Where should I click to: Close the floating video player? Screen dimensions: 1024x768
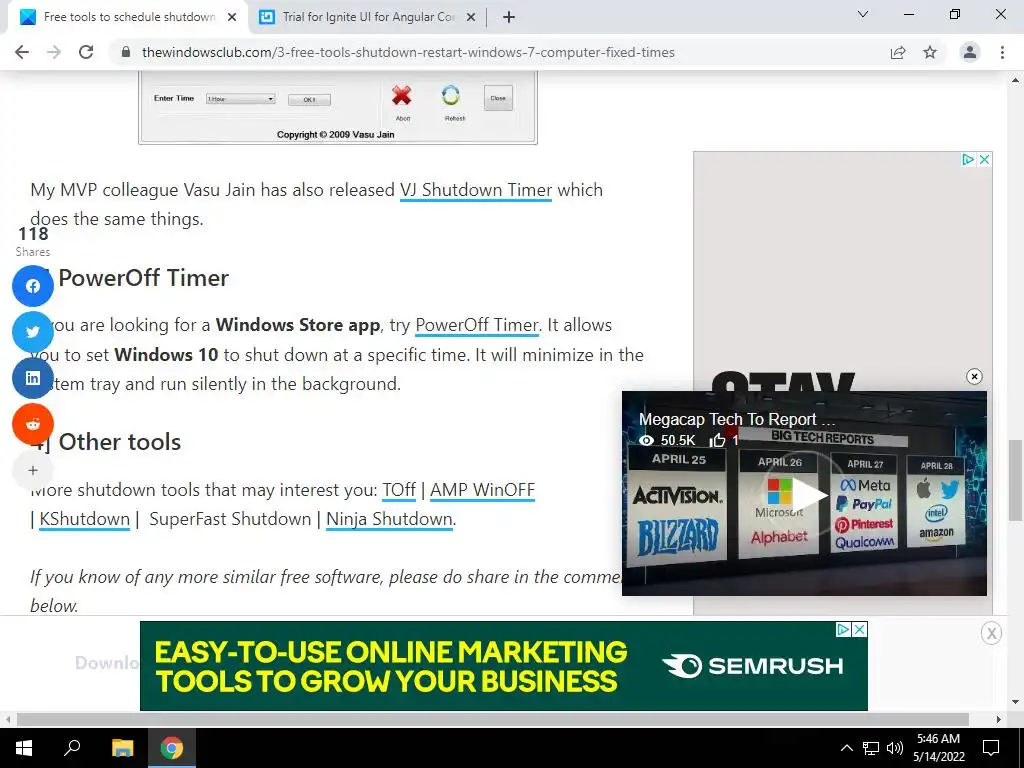(x=974, y=376)
